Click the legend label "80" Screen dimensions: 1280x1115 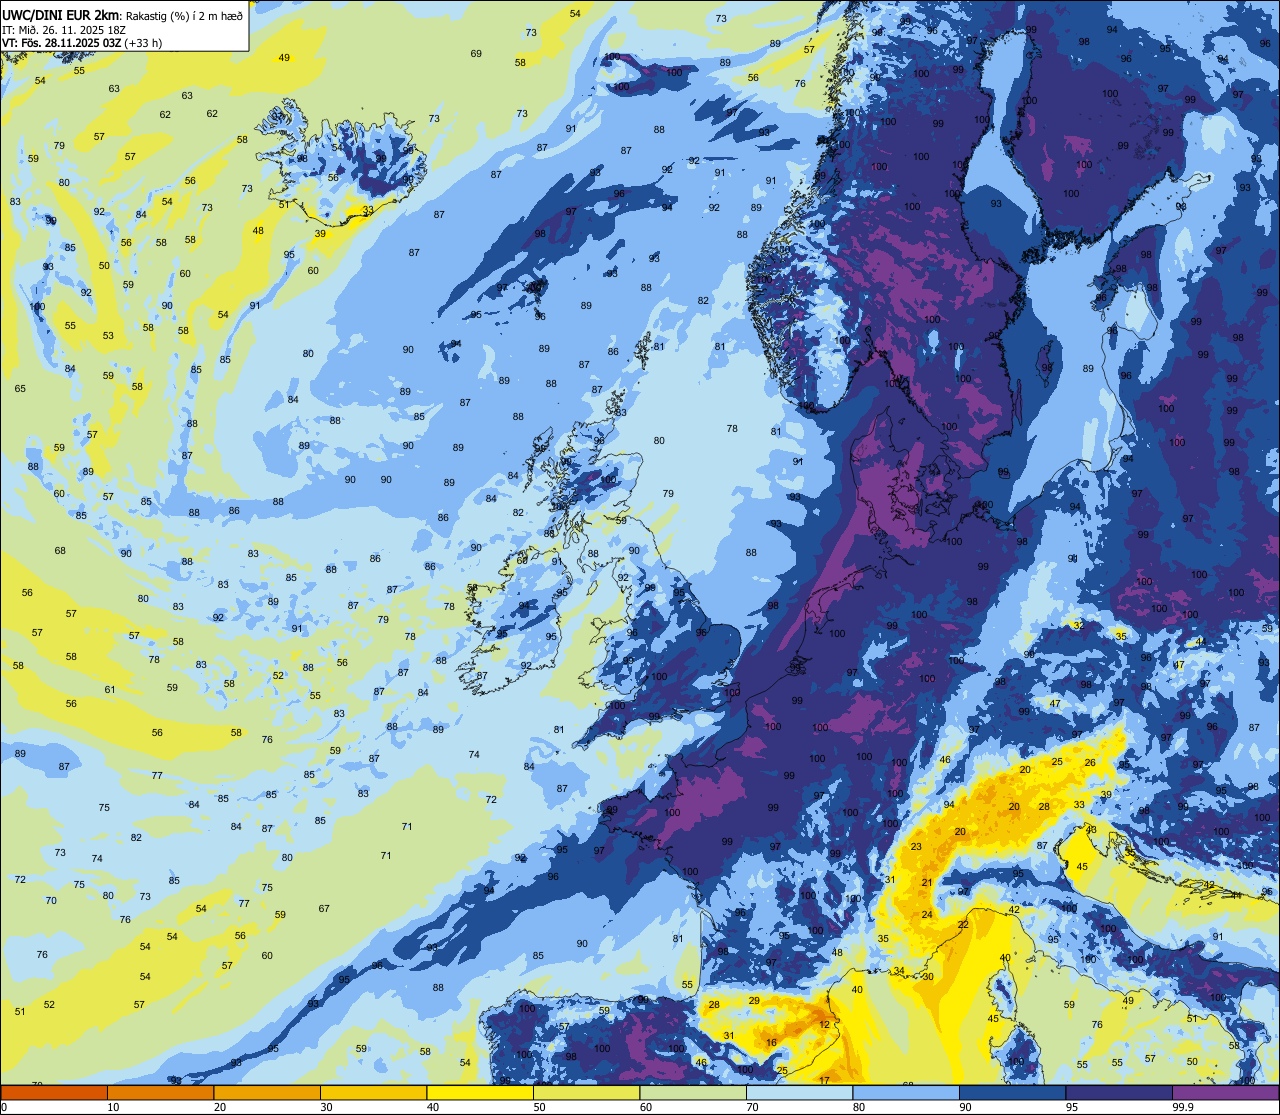(x=859, y=1107)
